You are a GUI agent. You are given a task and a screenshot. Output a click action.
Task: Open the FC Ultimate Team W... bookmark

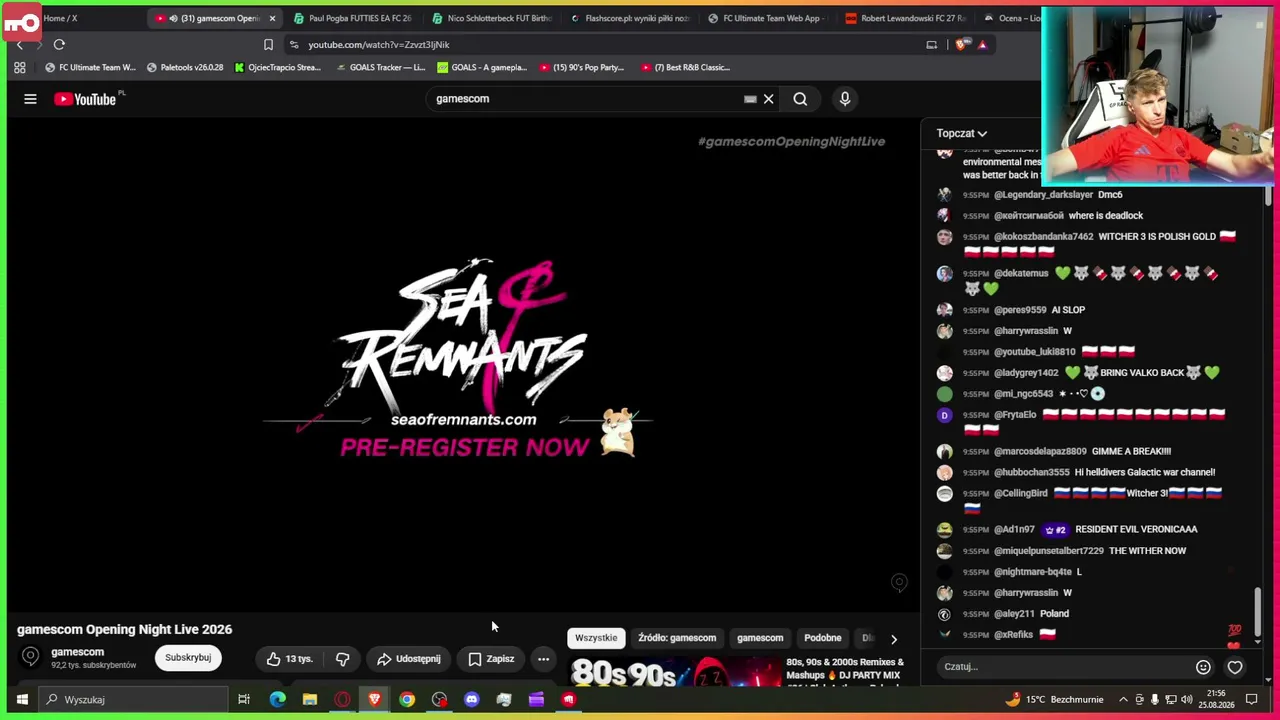coord(90,68)
